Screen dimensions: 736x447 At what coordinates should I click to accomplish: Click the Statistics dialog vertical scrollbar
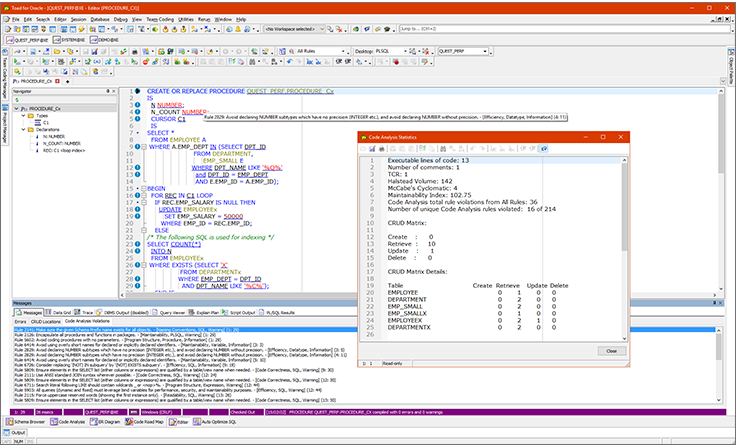coord(624,249)
